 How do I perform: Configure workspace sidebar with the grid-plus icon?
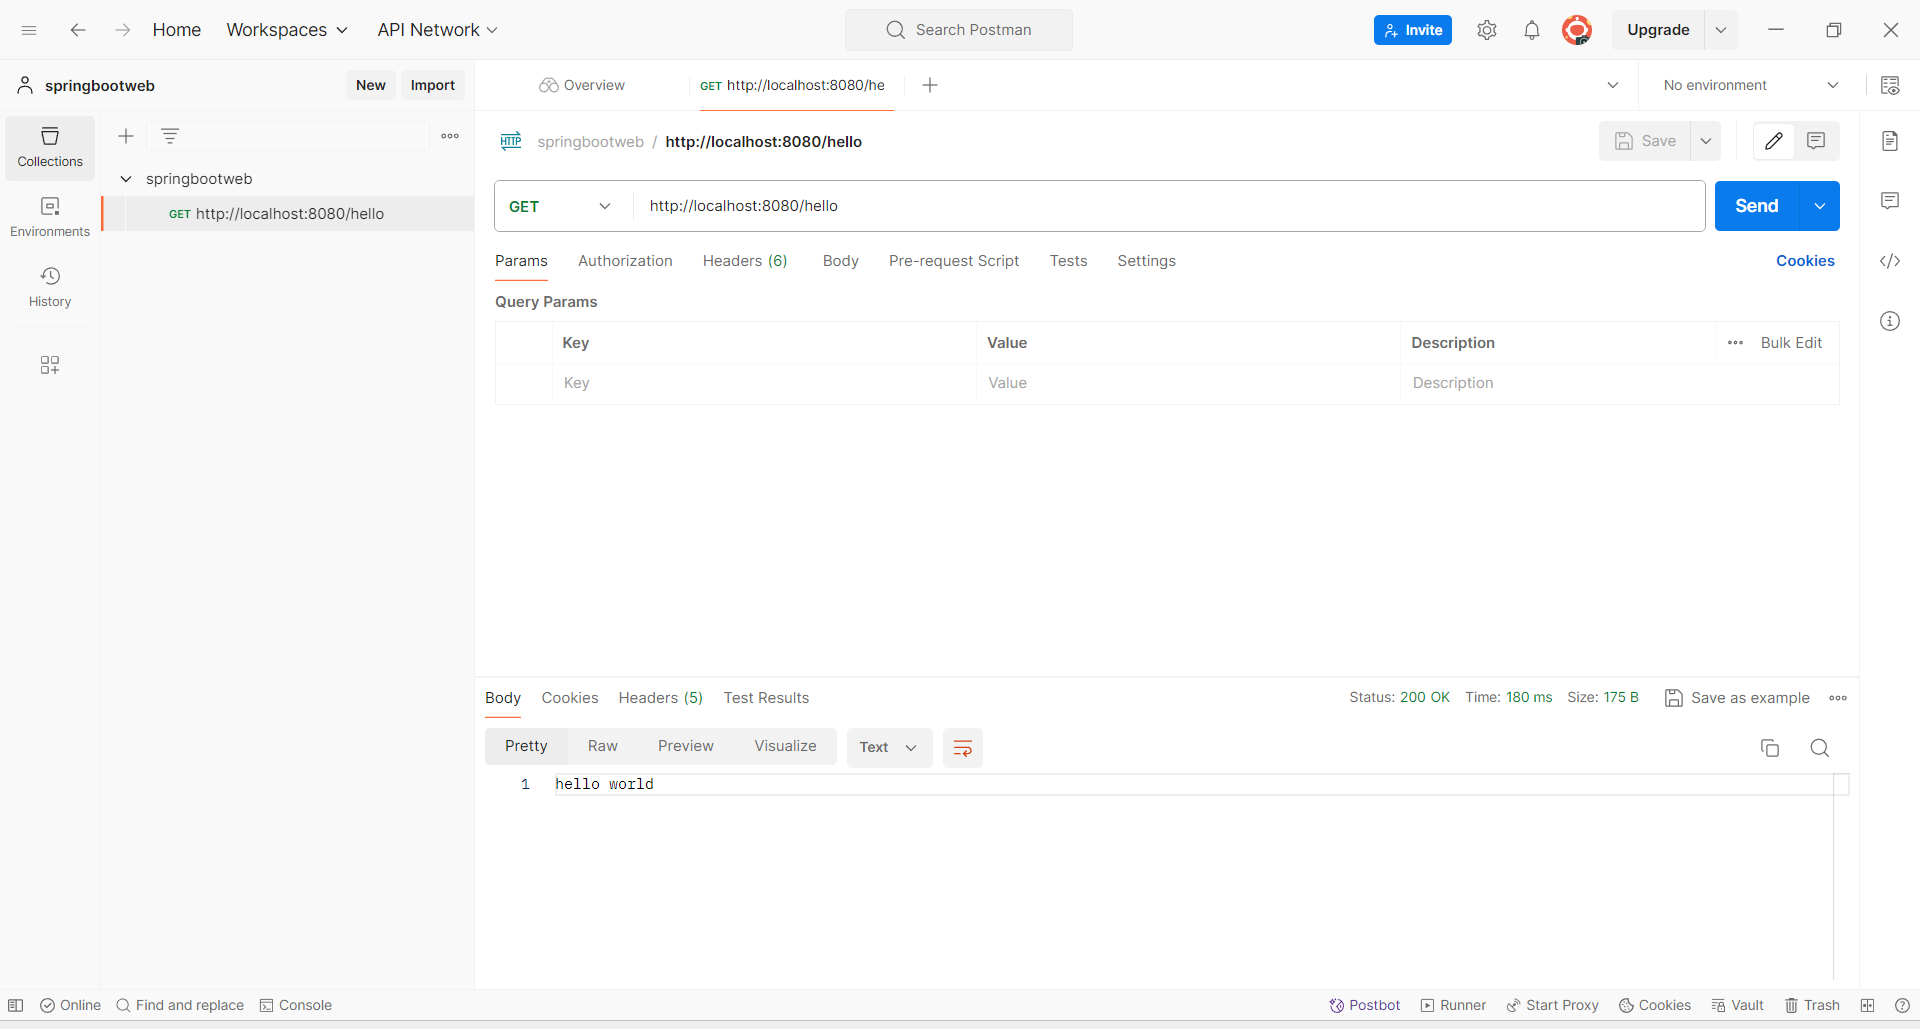50,365
